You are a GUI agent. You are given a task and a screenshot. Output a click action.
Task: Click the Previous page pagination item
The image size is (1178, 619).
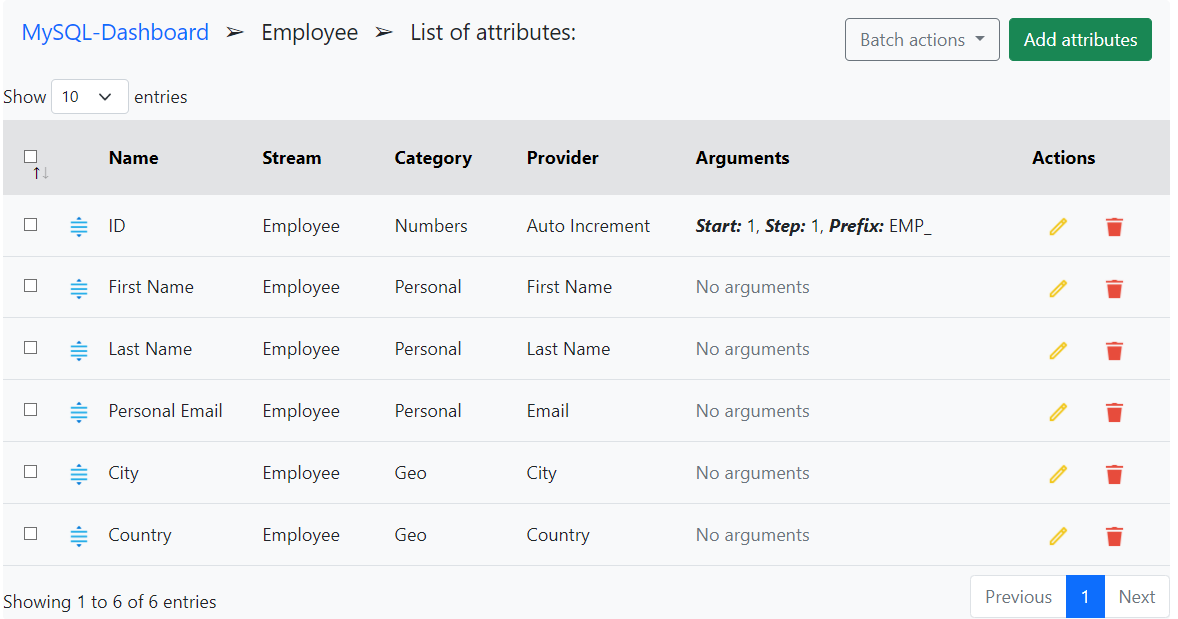click(1018, 597)
